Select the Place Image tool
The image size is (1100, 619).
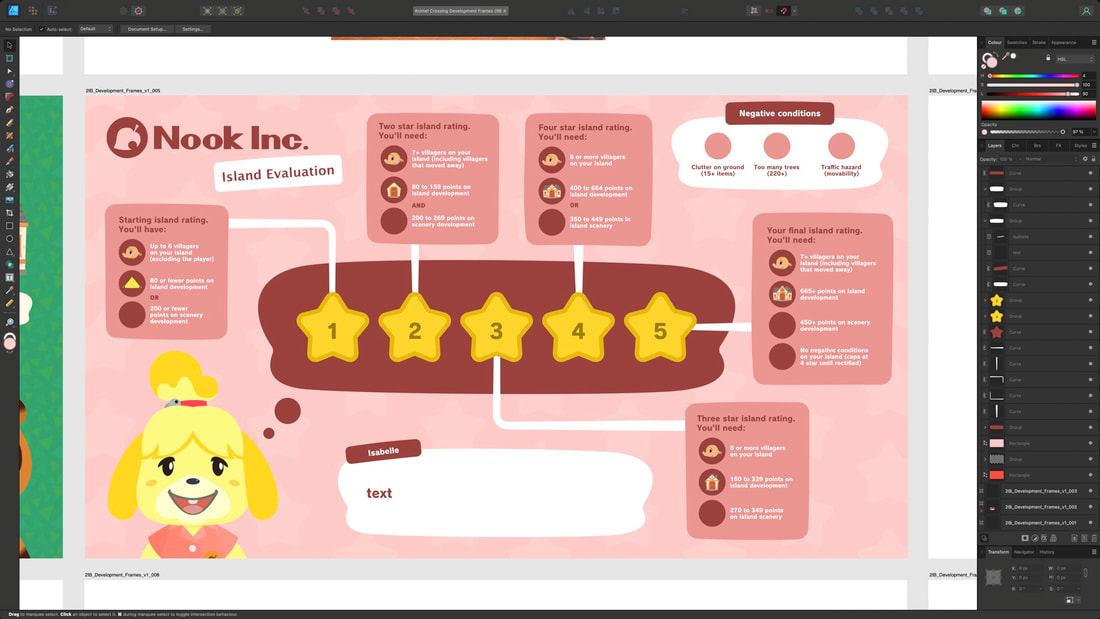point(9,200)
